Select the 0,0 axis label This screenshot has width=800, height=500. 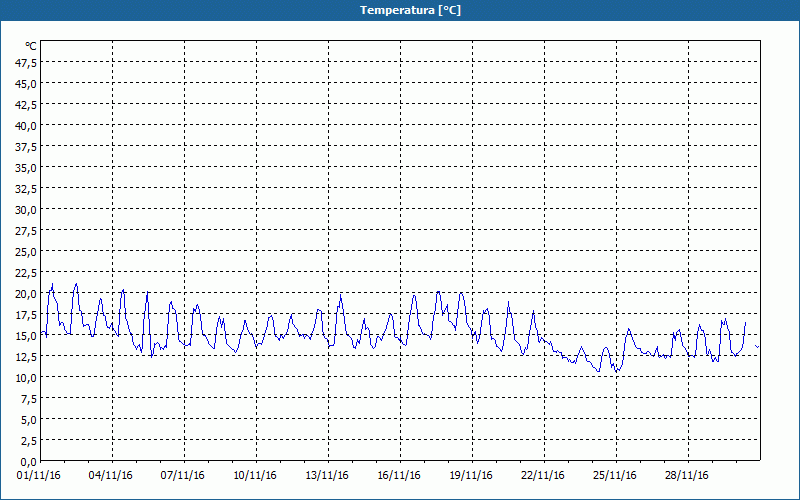pyautogui.click(x=29, y=462)
